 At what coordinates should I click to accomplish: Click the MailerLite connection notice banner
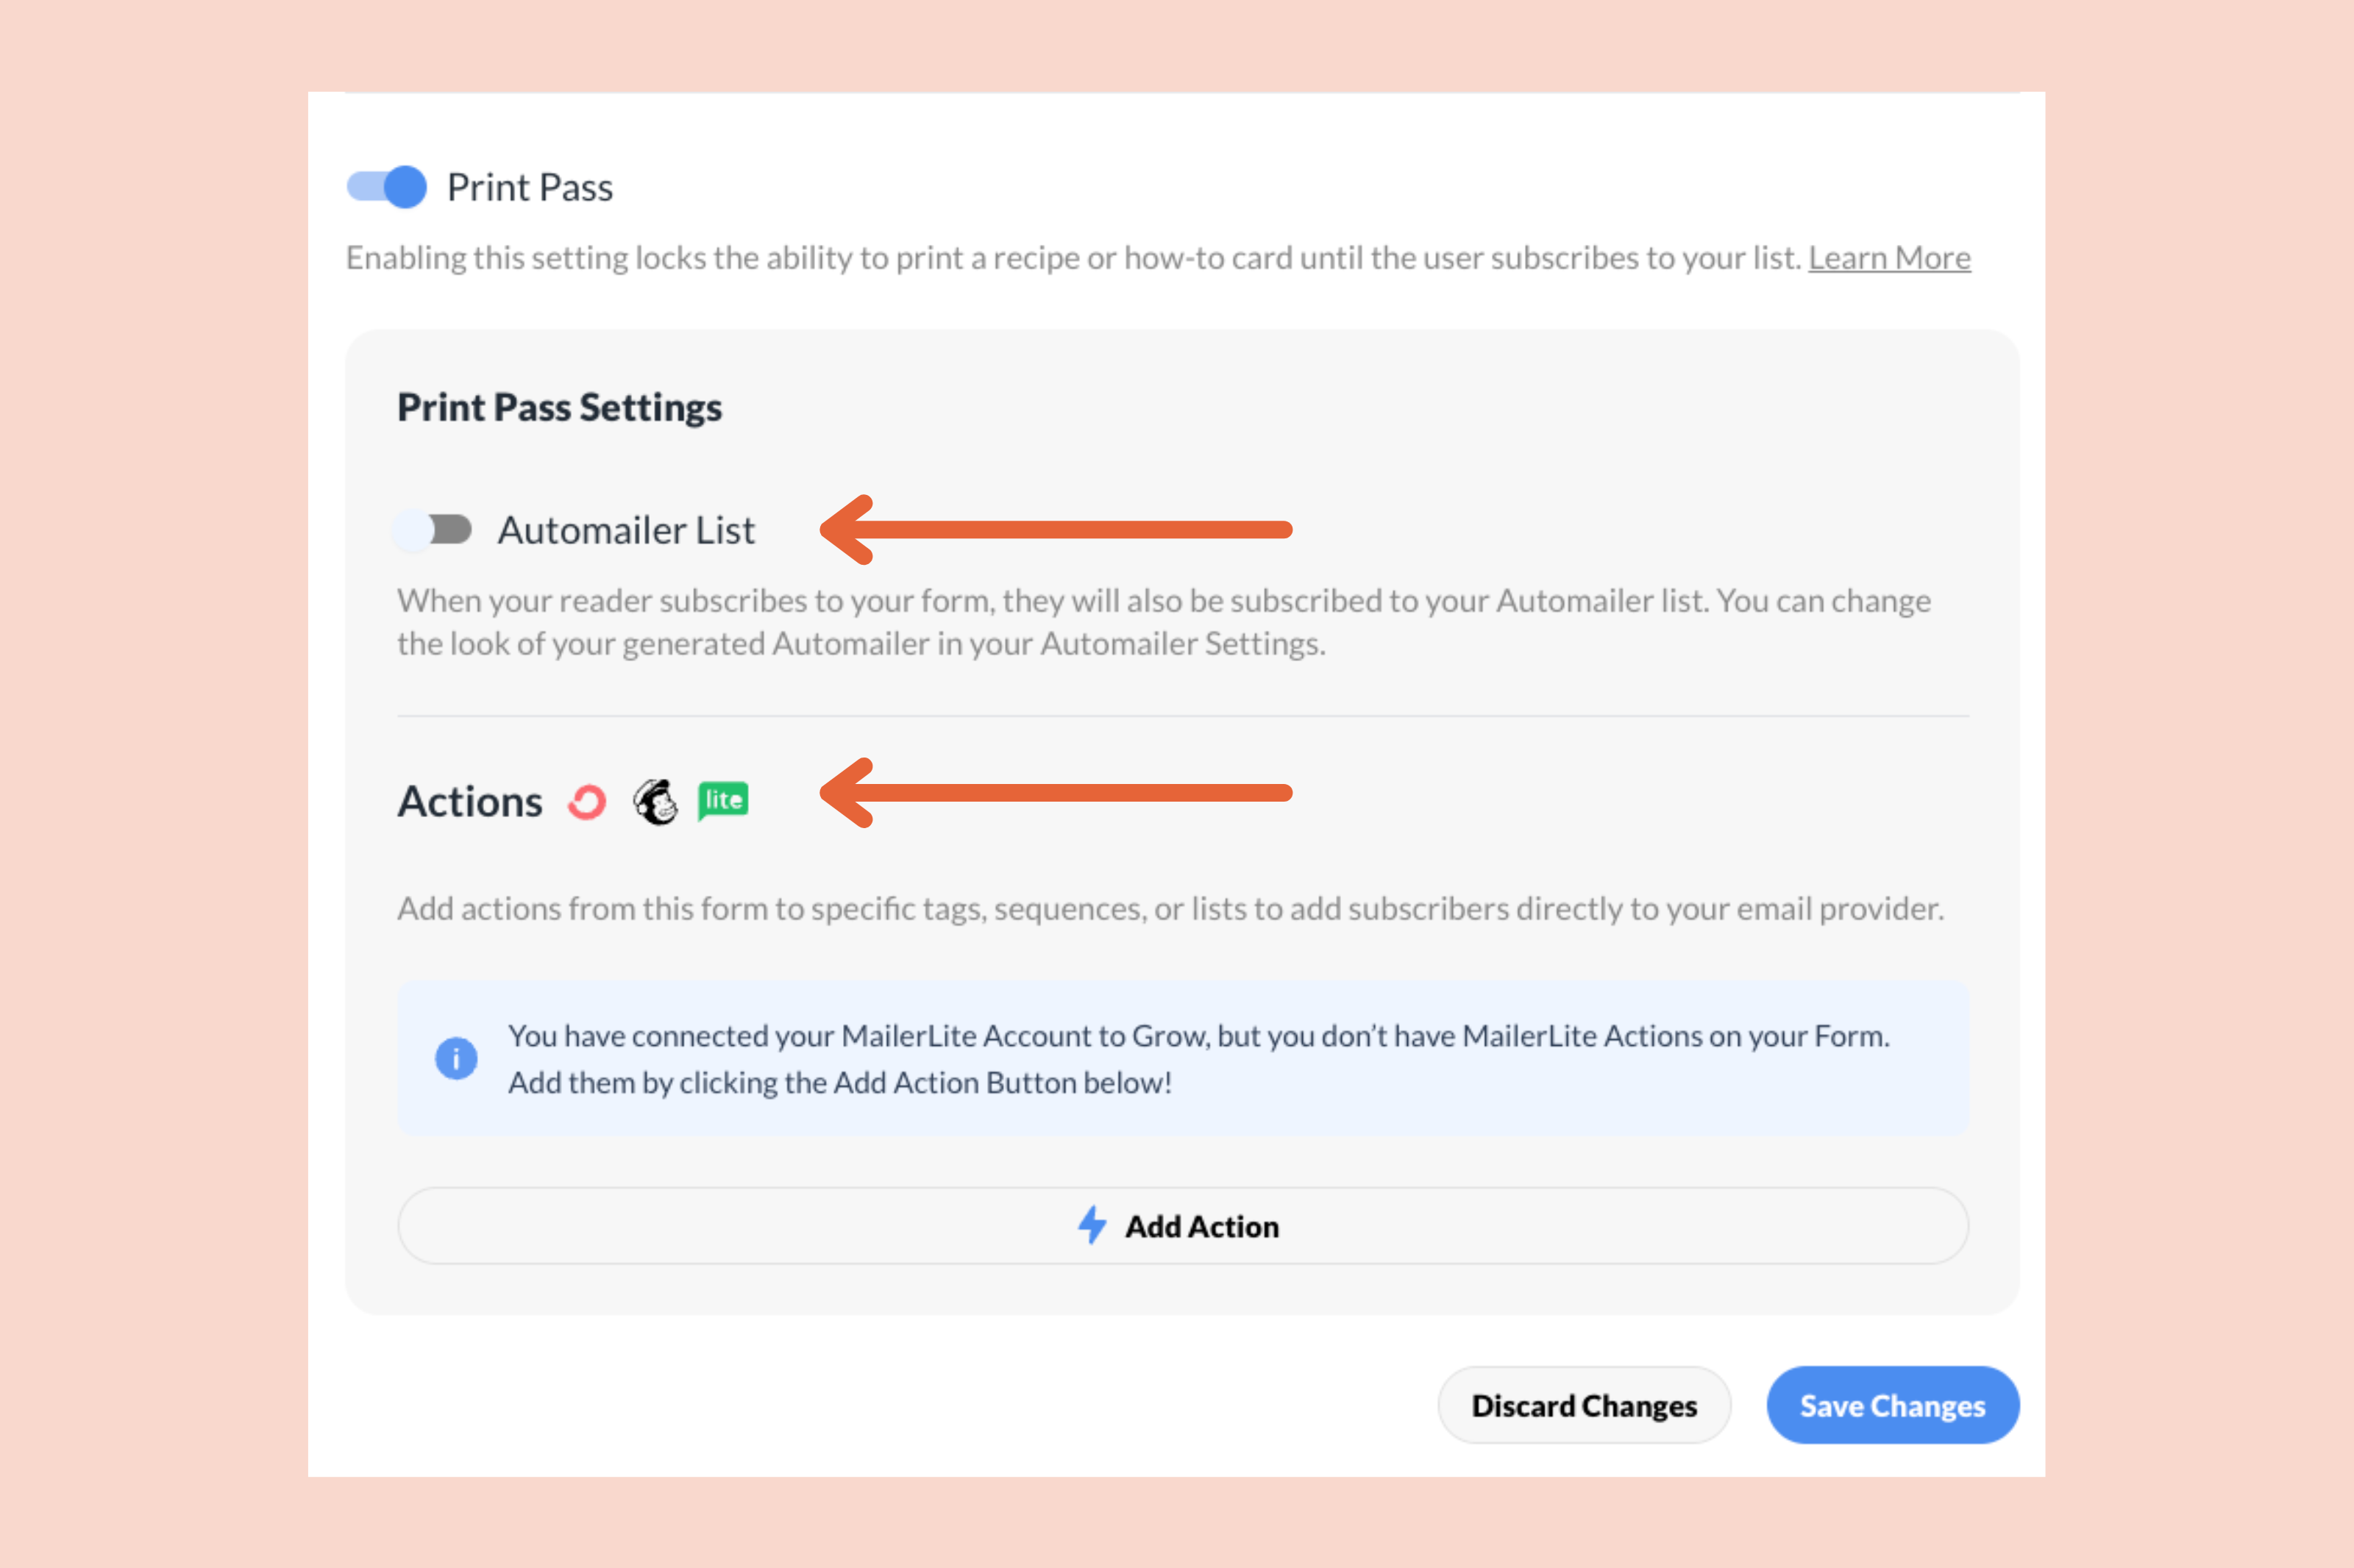click(1180, 1058)
